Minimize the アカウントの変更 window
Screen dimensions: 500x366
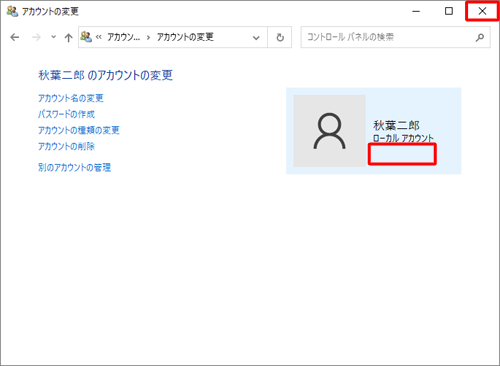(416, 11)
